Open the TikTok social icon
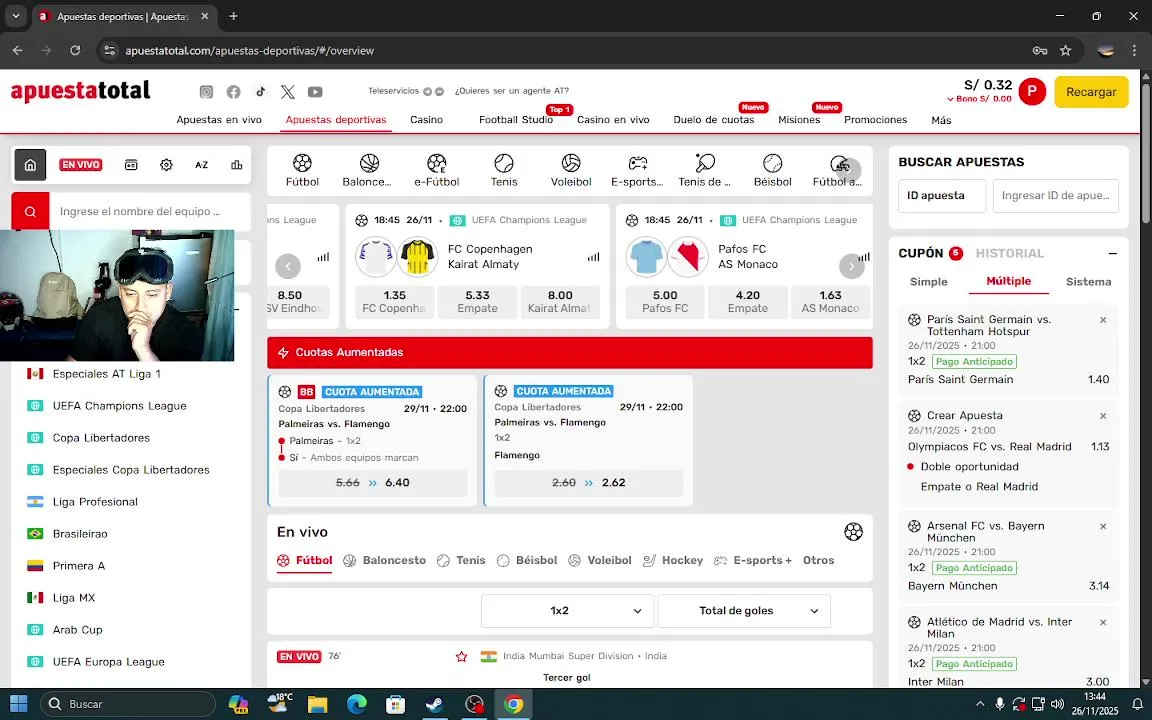Screen dimensions: 1152x720 pyautogui.click(x=261, y=92)
